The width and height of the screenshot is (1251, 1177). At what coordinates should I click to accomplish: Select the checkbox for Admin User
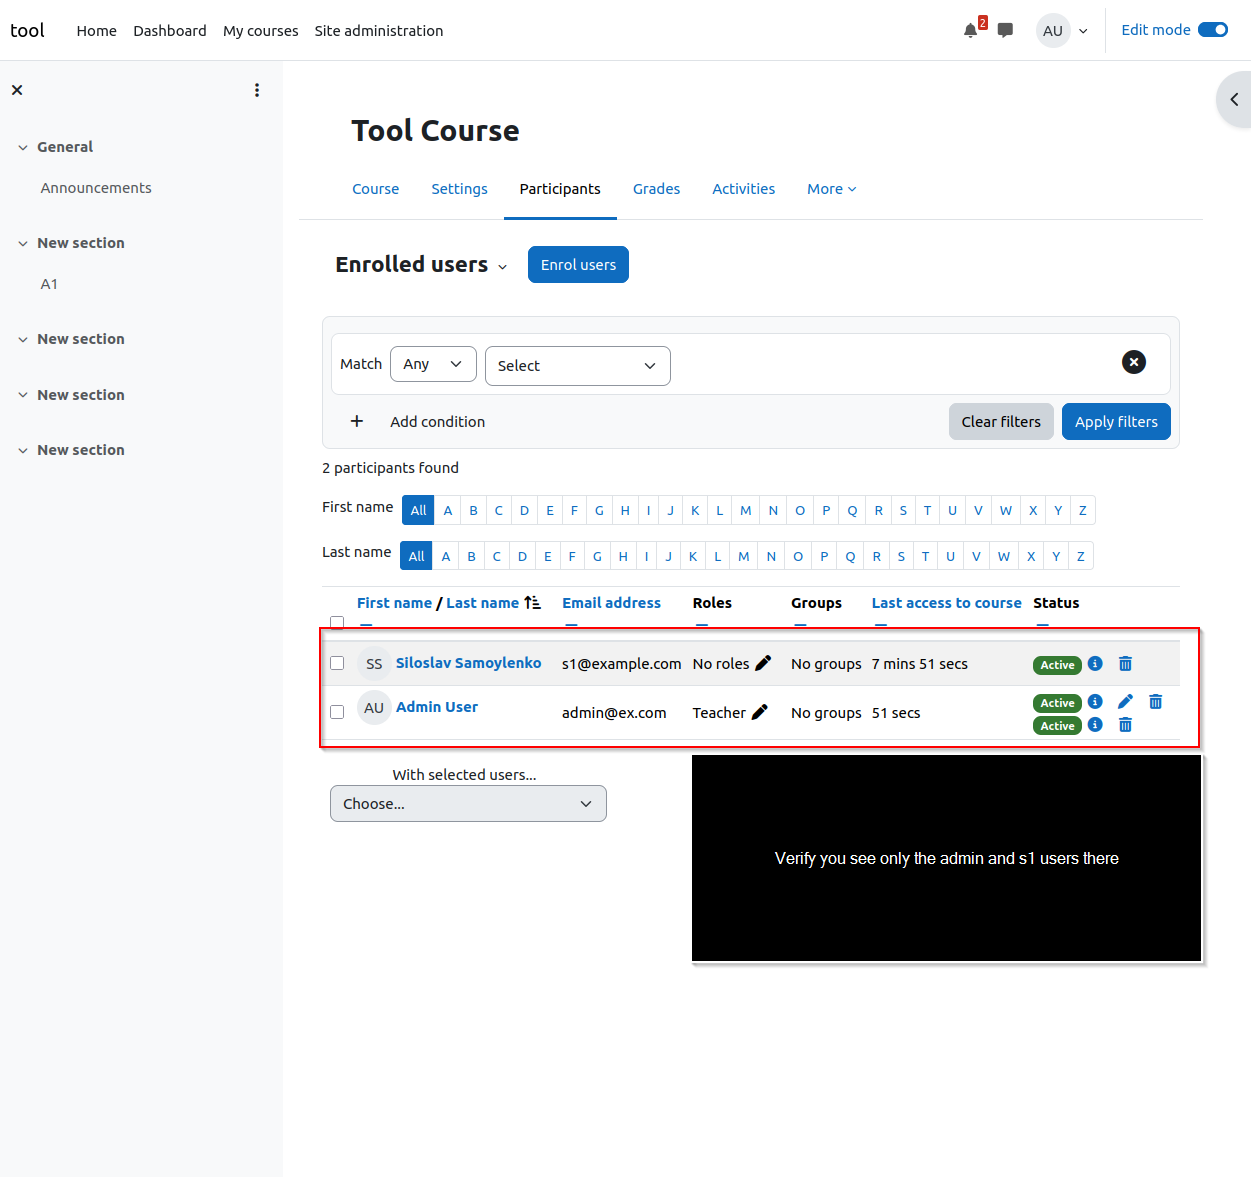click(x=337, y=712)
